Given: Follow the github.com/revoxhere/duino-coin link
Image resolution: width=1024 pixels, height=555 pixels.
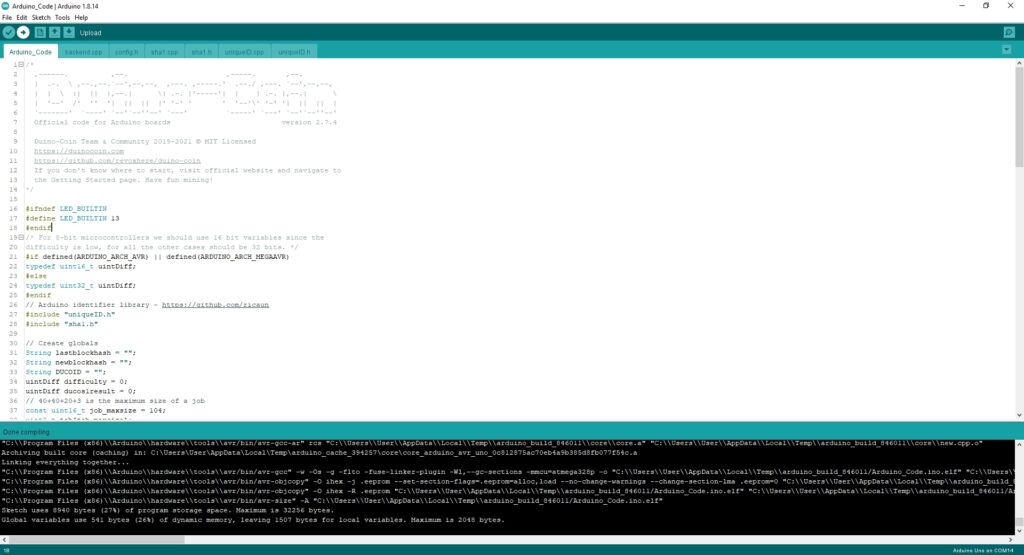Looking at the screenshot, I should (118, 161).
